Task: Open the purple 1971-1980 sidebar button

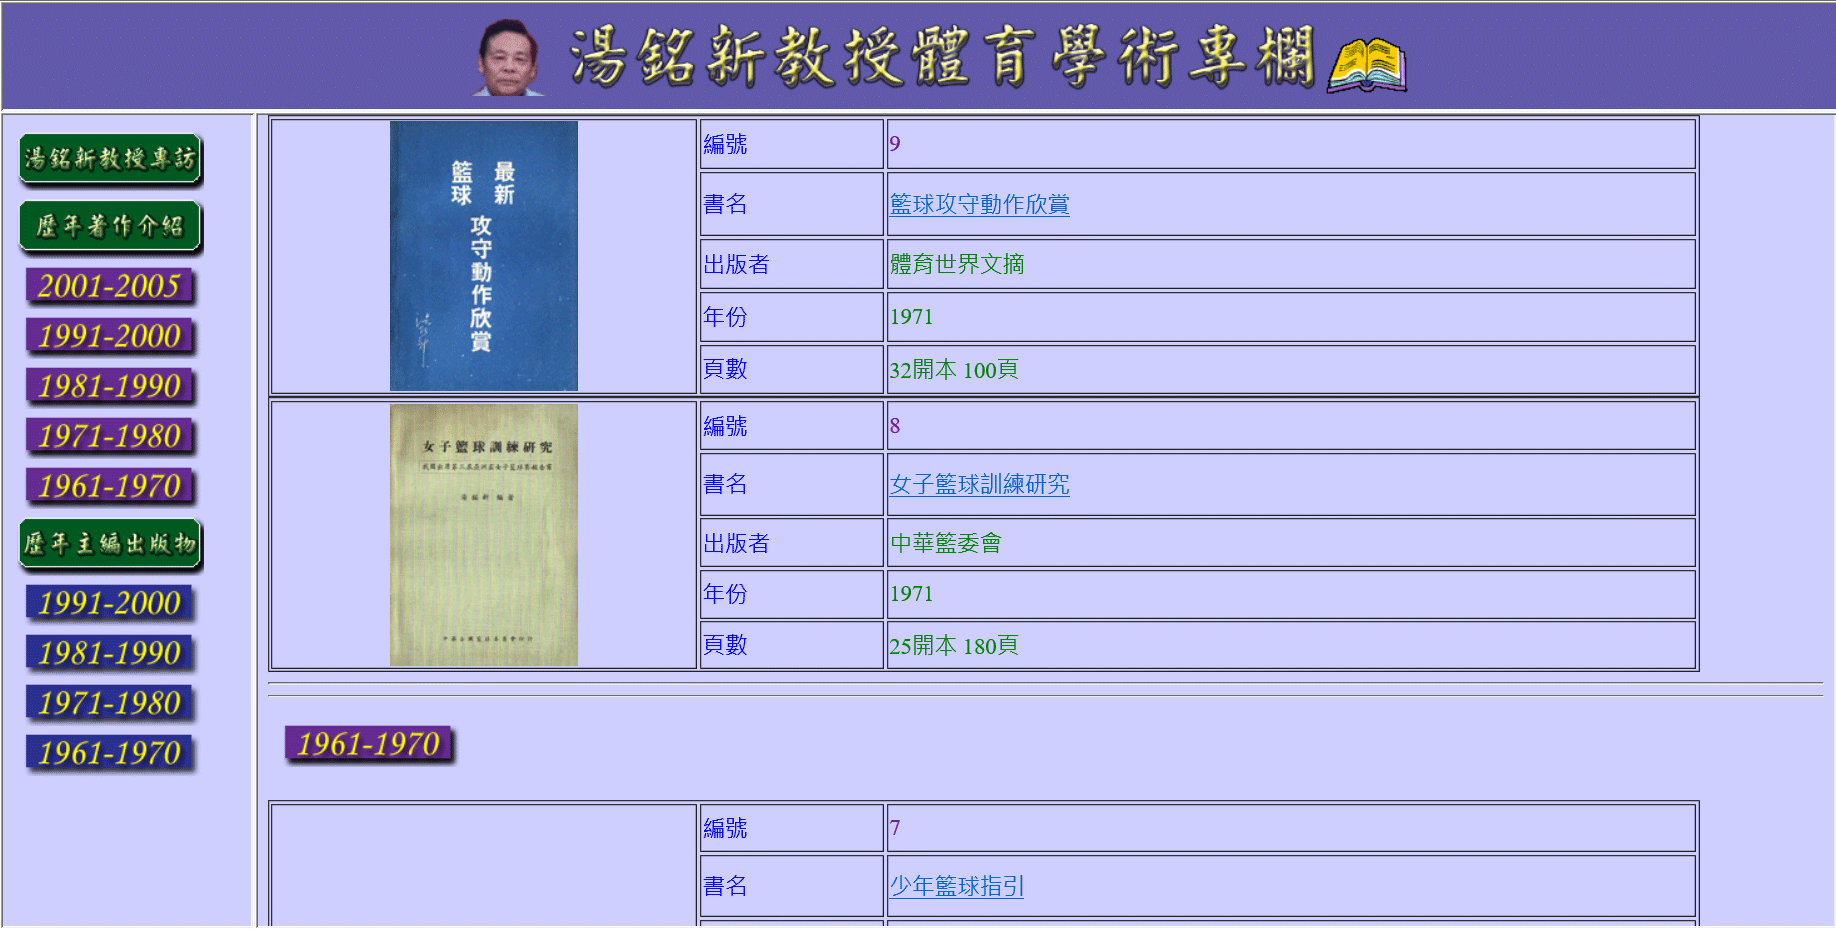Action: click(110, 437)
